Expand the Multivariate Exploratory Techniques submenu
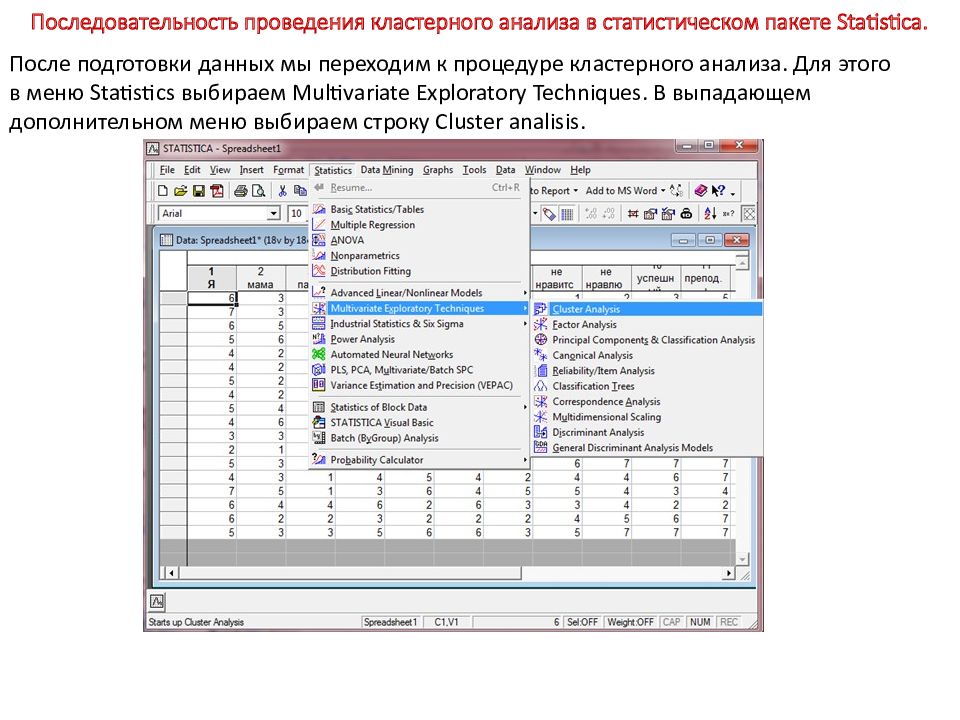This screenshot has width=960, height=720. pyautogui.click(x=525, y=309)
